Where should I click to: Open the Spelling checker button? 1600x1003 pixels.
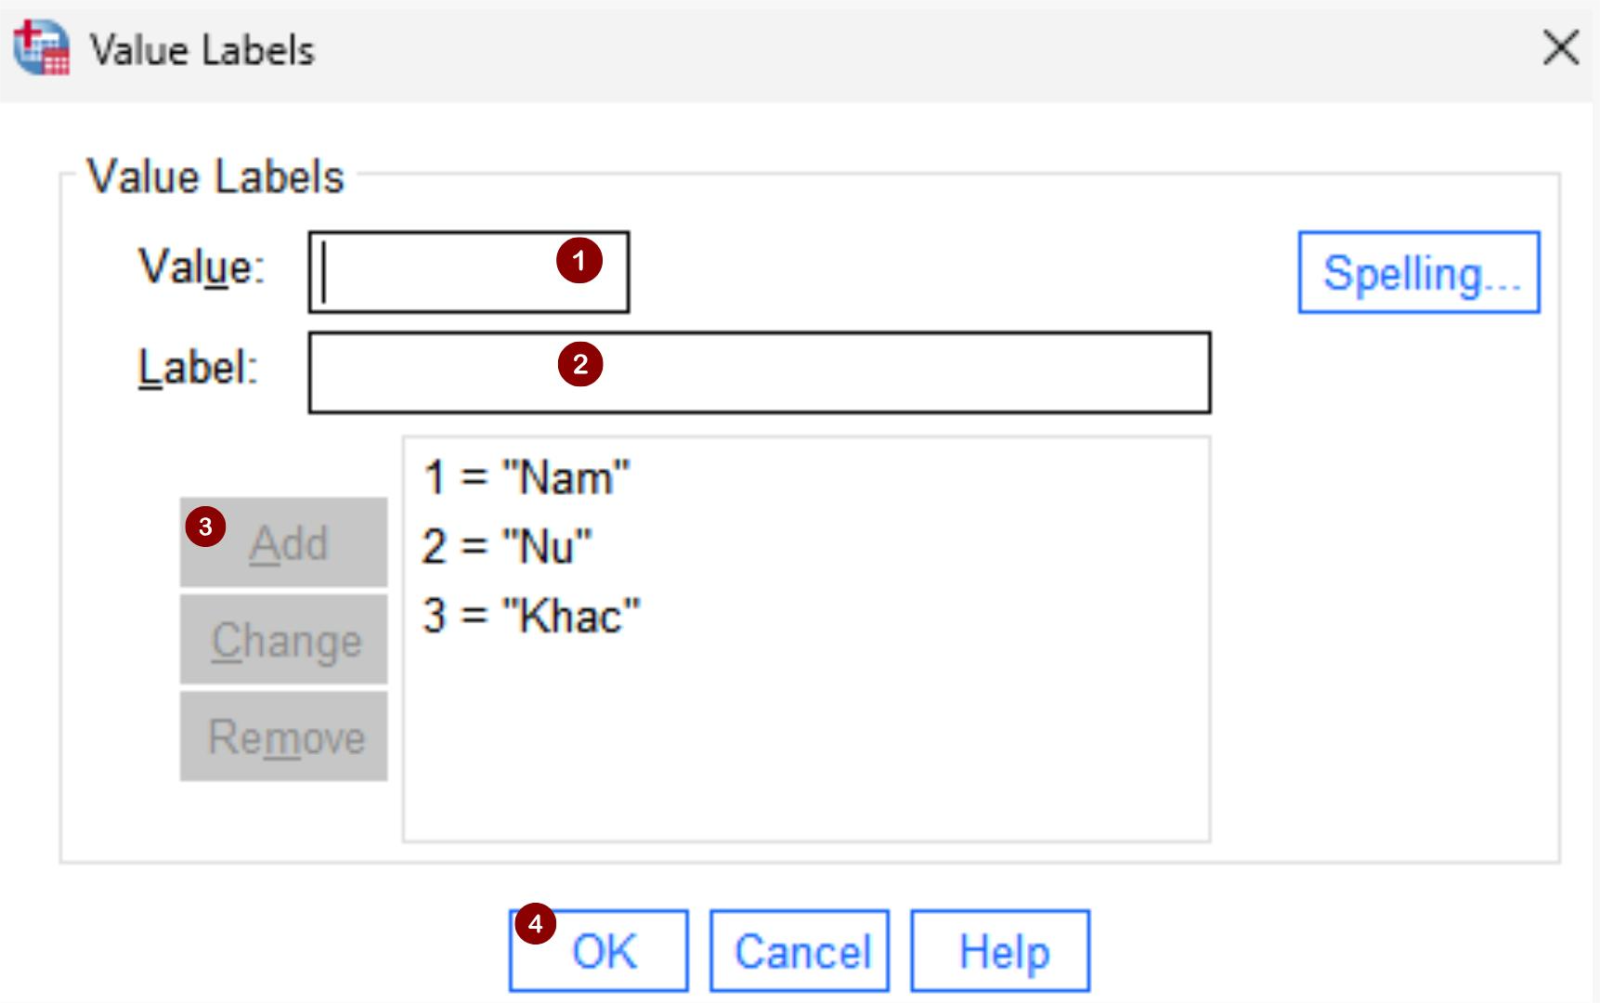(x=1418, y=273)
